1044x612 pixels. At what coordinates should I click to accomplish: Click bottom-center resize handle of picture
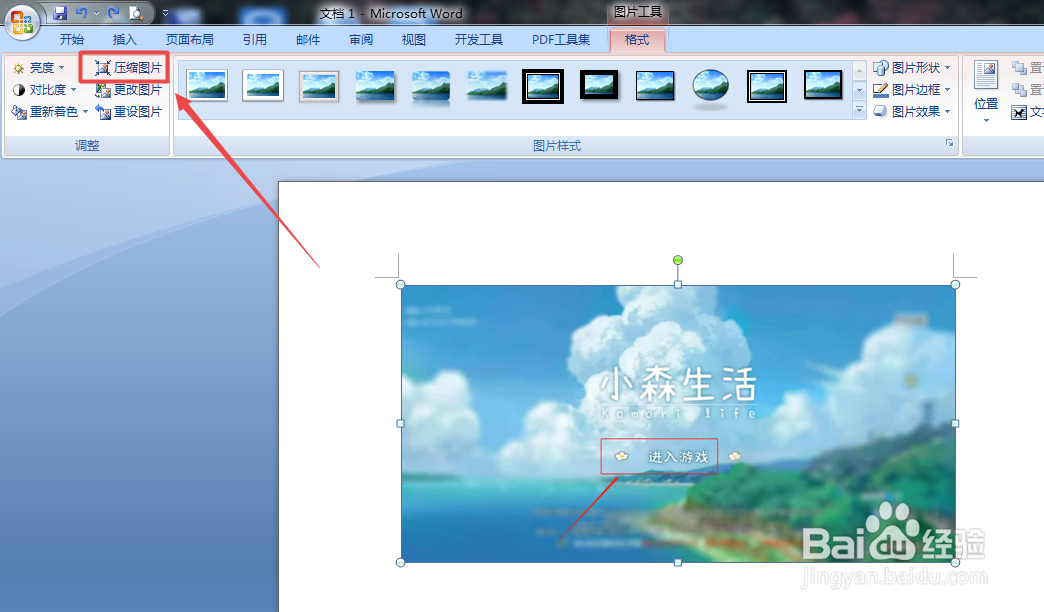click(x=678, y=563)
